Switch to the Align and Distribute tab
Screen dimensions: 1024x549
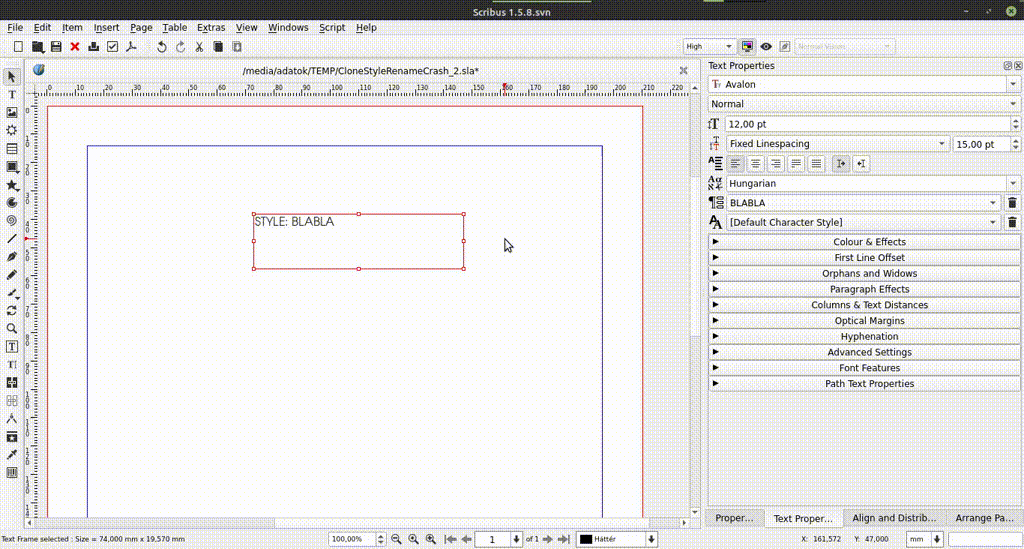894,518
